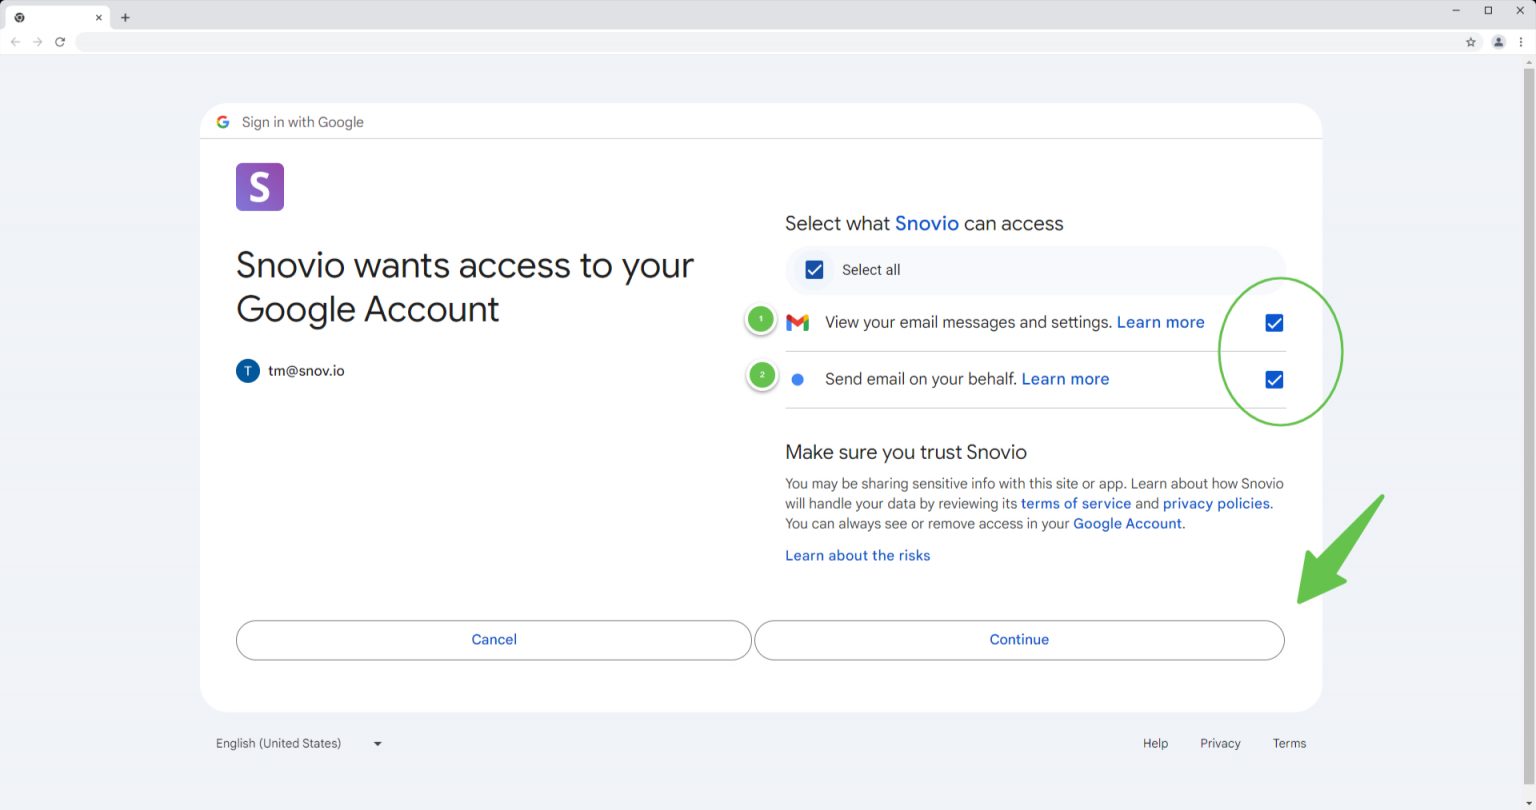The width and height of the screenshot is (1536, 810).
Task: Select the active browser tab
Action: point(57,17)
